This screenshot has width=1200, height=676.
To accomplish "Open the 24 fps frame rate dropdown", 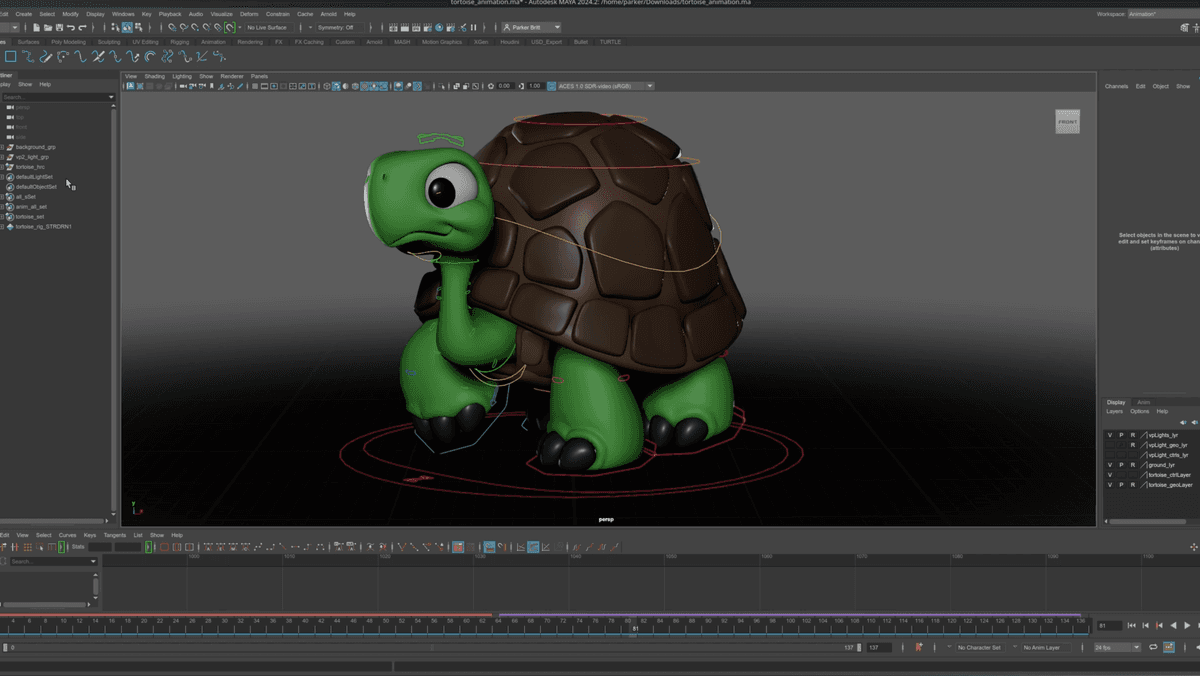I will pos(1116,648).
